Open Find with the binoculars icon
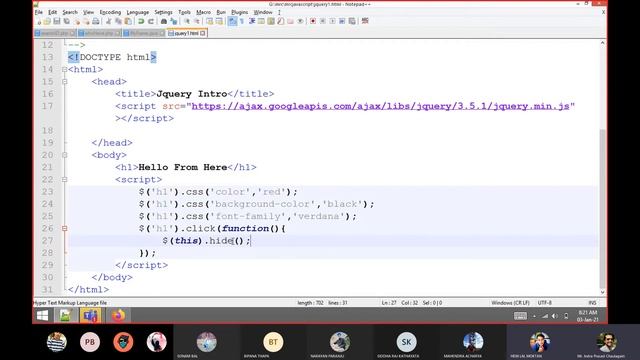Screen dimensions: 640x360 164,21
